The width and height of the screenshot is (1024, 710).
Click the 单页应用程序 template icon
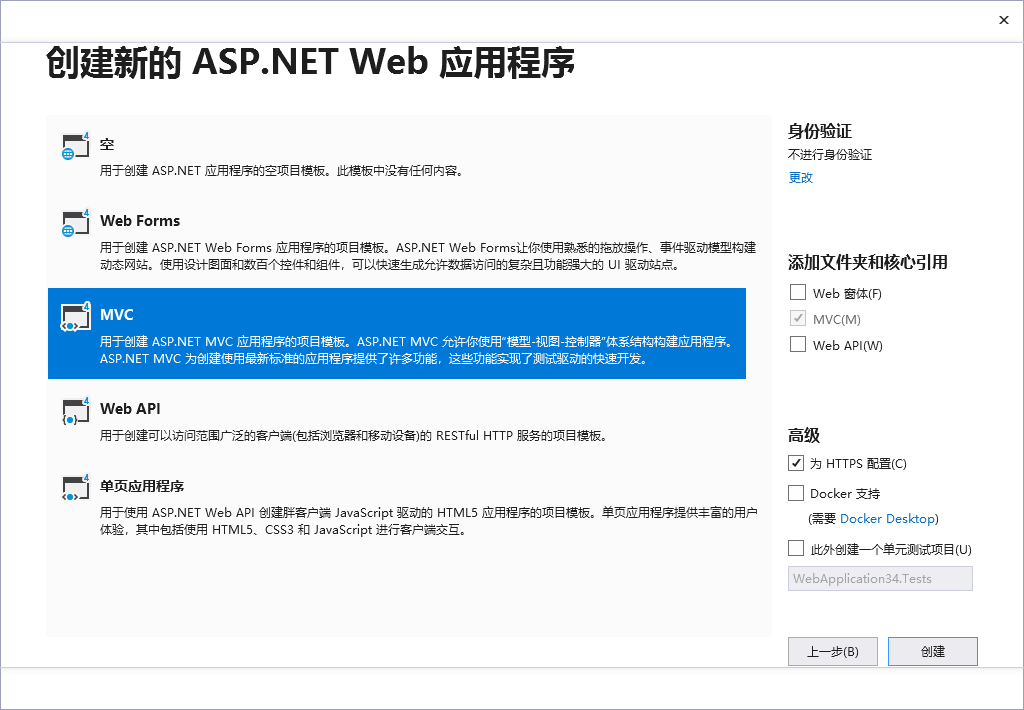click(75, 487)
